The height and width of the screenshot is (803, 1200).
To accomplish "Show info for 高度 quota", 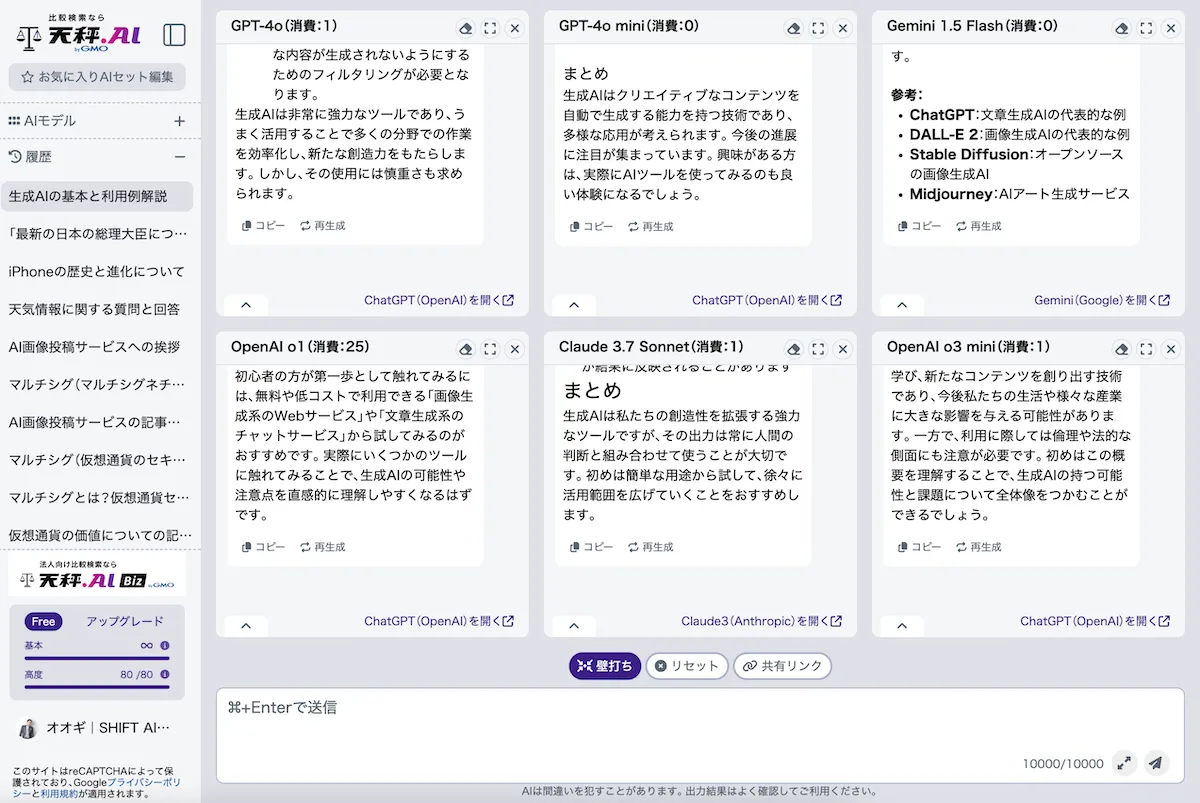I will pos(165,675).
